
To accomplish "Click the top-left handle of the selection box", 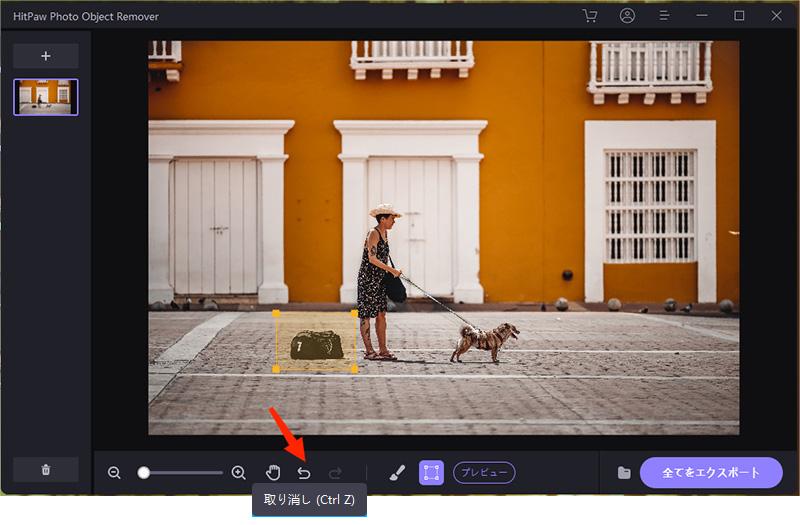I will [276, 314].
